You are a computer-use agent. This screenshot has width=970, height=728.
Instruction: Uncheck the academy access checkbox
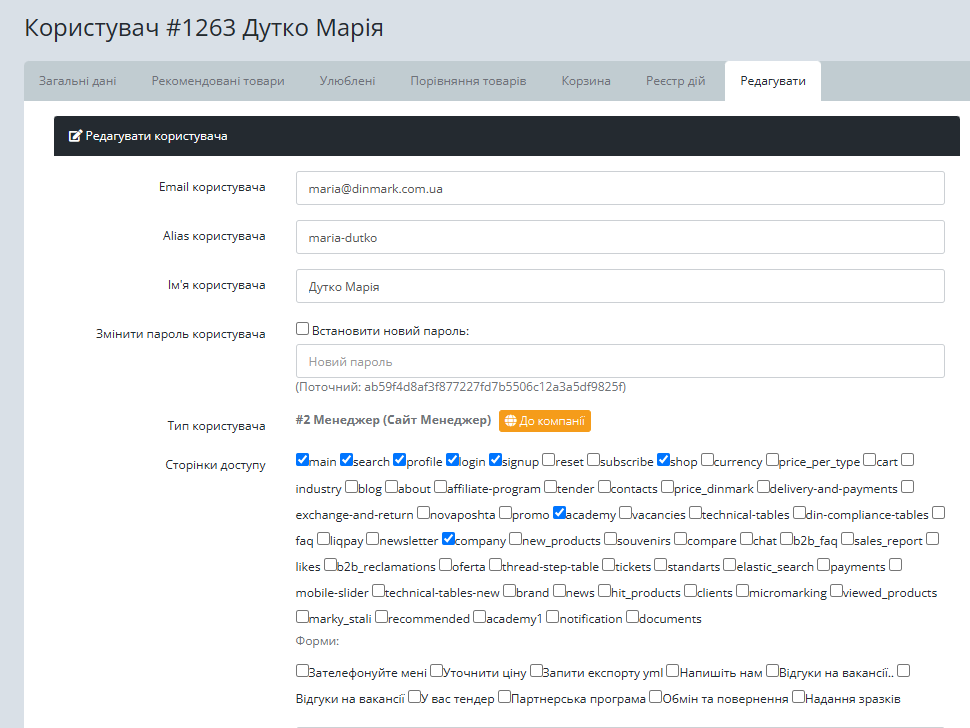point(559,513)
